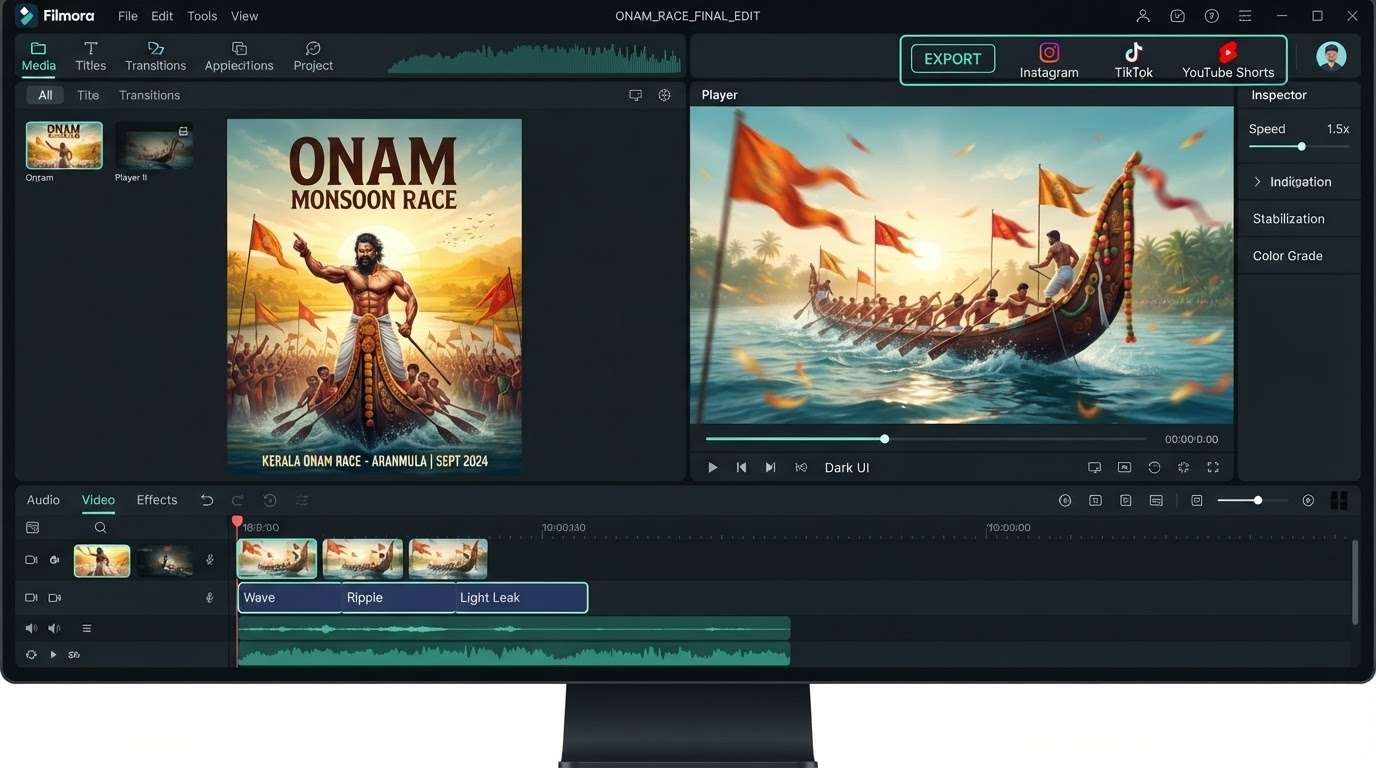Click the EXPORT button

point(952,59)
